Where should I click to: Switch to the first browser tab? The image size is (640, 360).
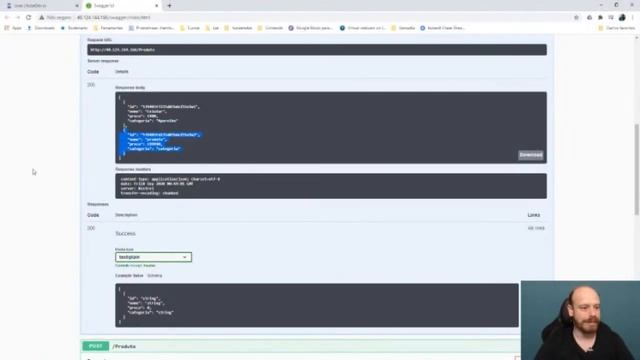[x=41, y=6]
